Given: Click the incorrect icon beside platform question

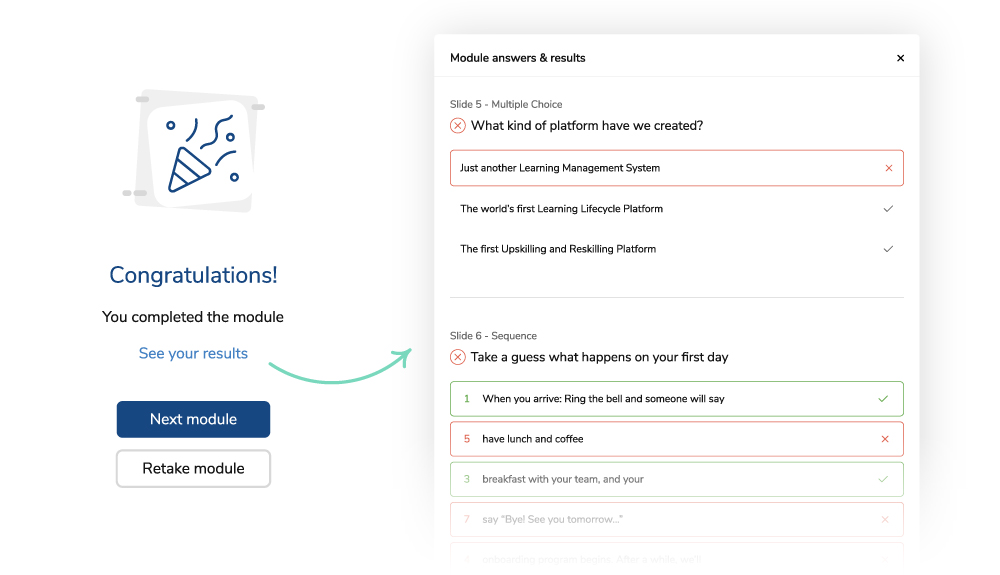Looking at the screenshot, I should point(458,126).
